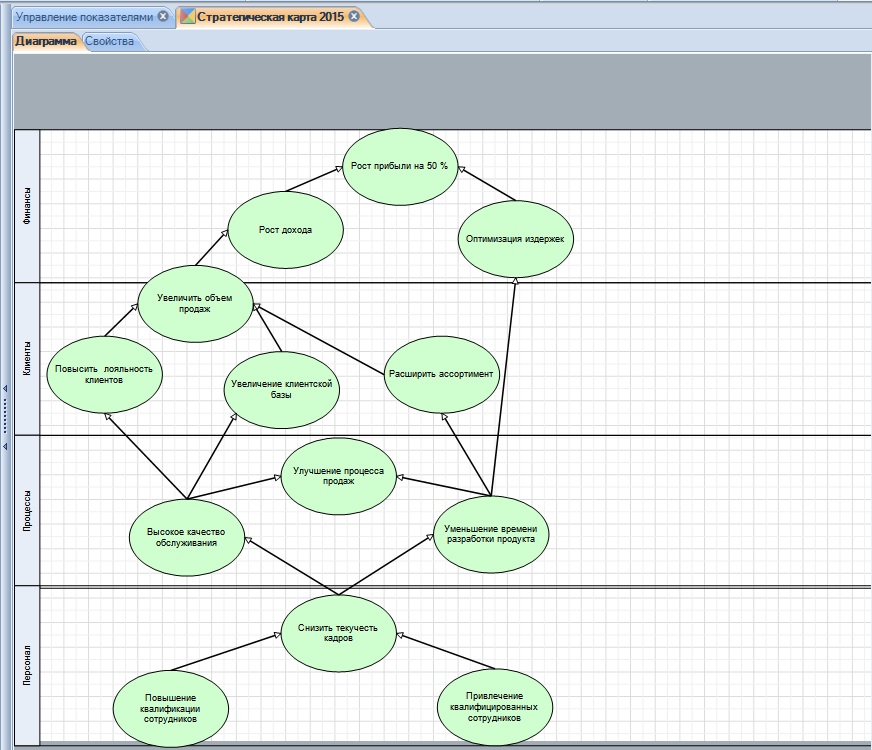Select the Снизить текучесть кадров node

coord(338,634)
